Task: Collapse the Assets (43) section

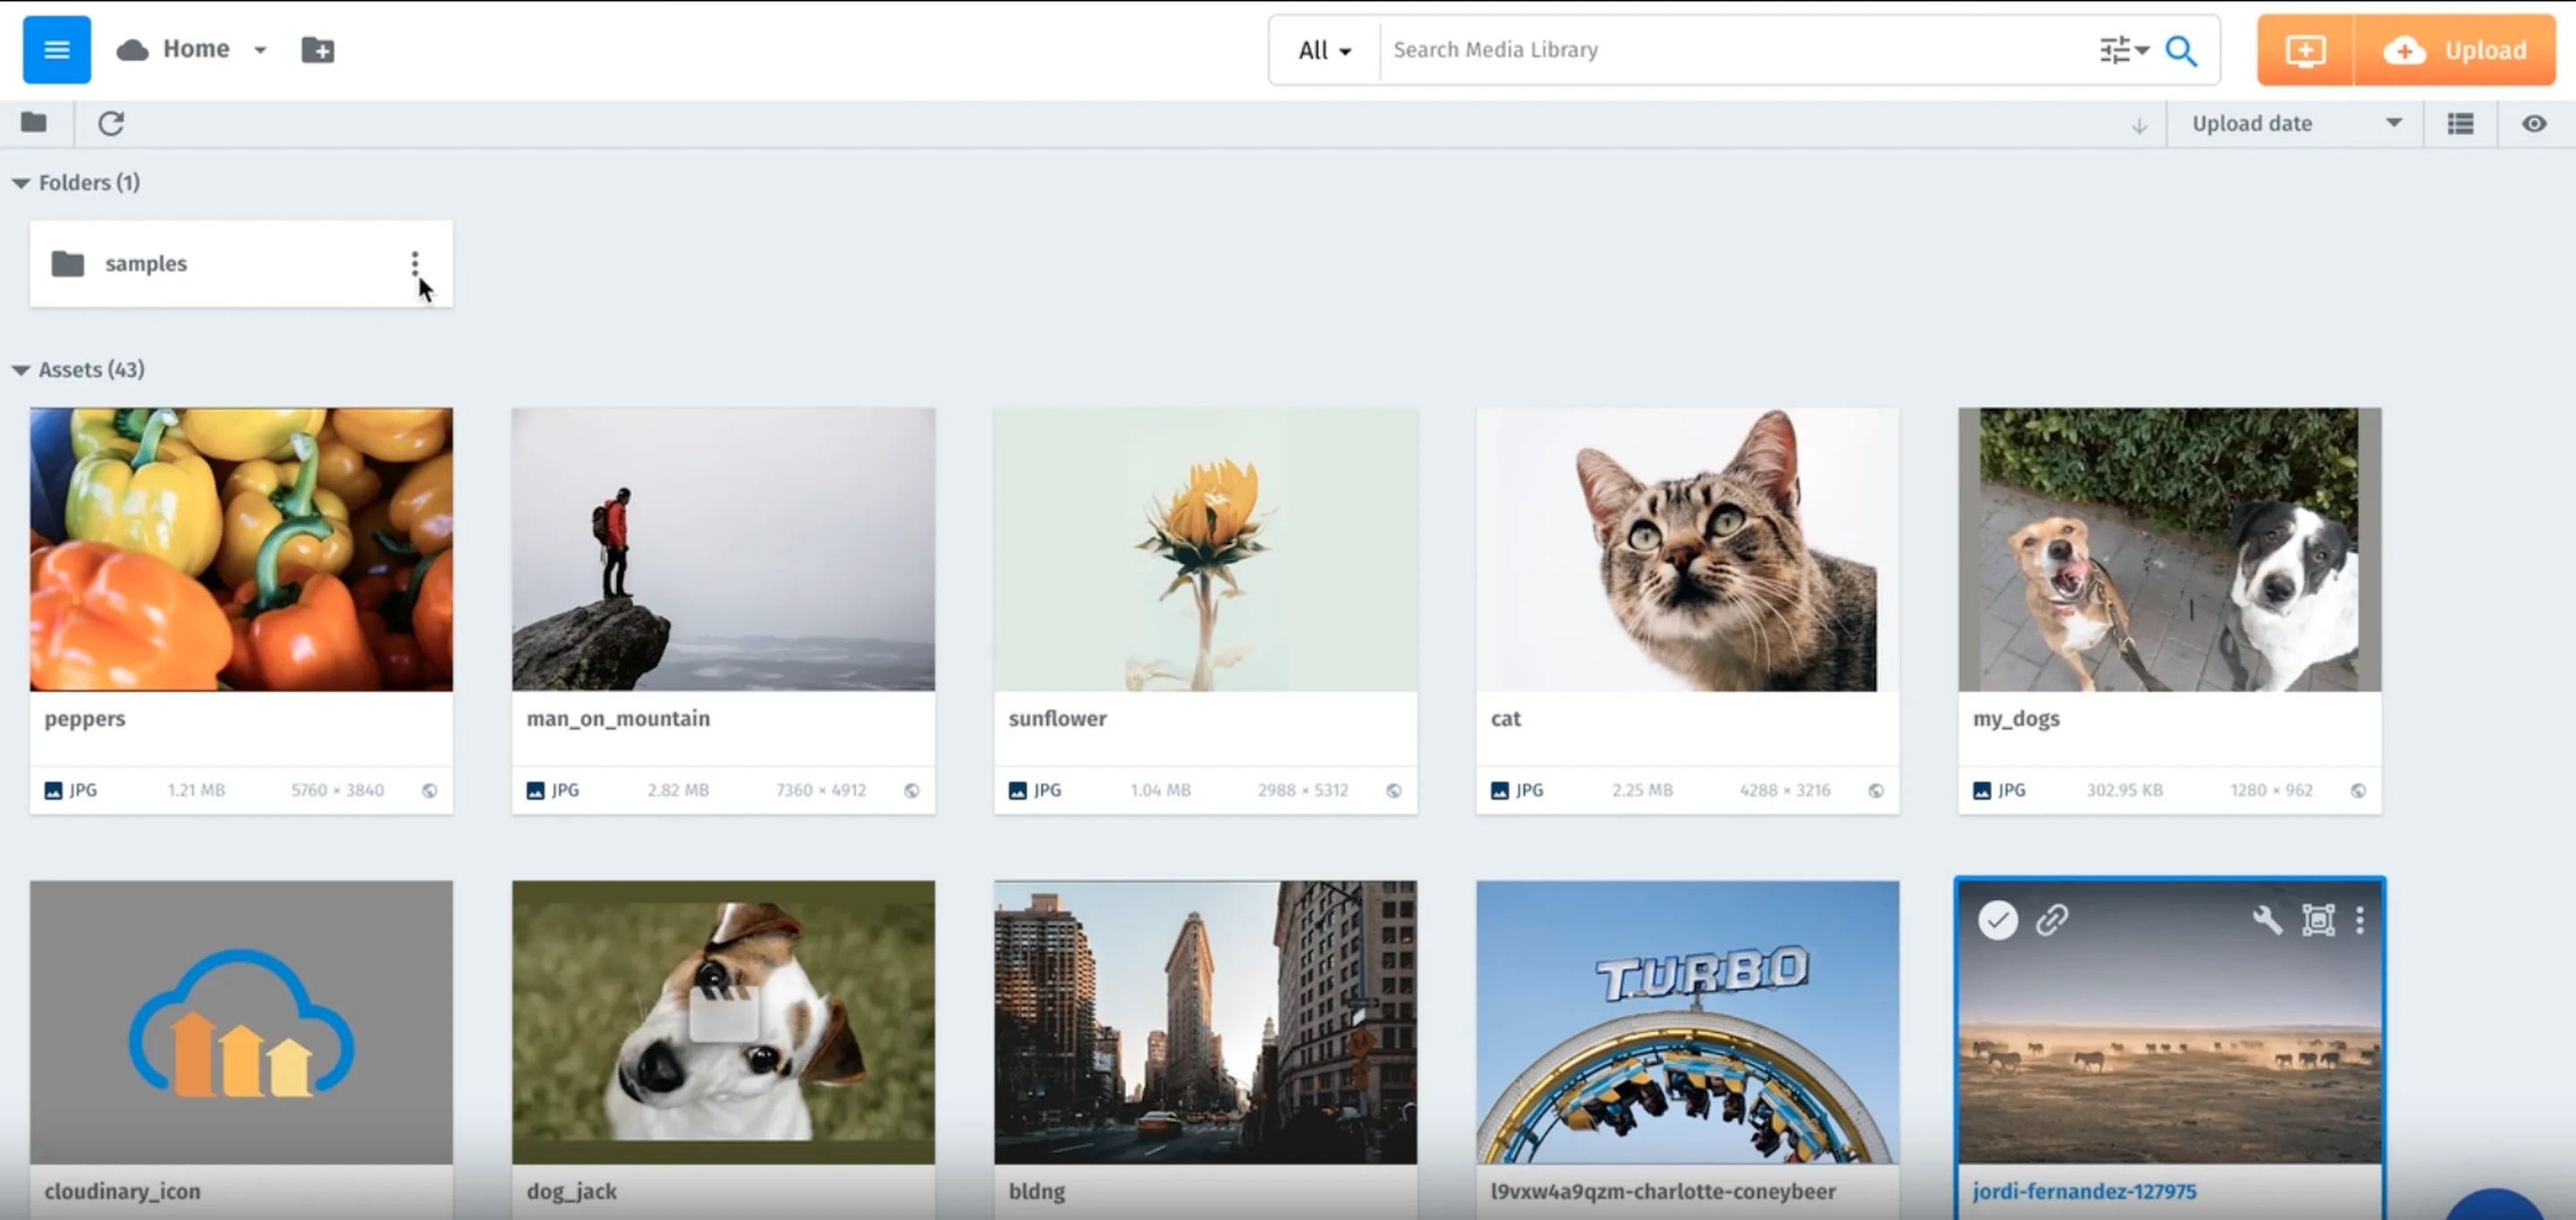Action: pos(21,370)
